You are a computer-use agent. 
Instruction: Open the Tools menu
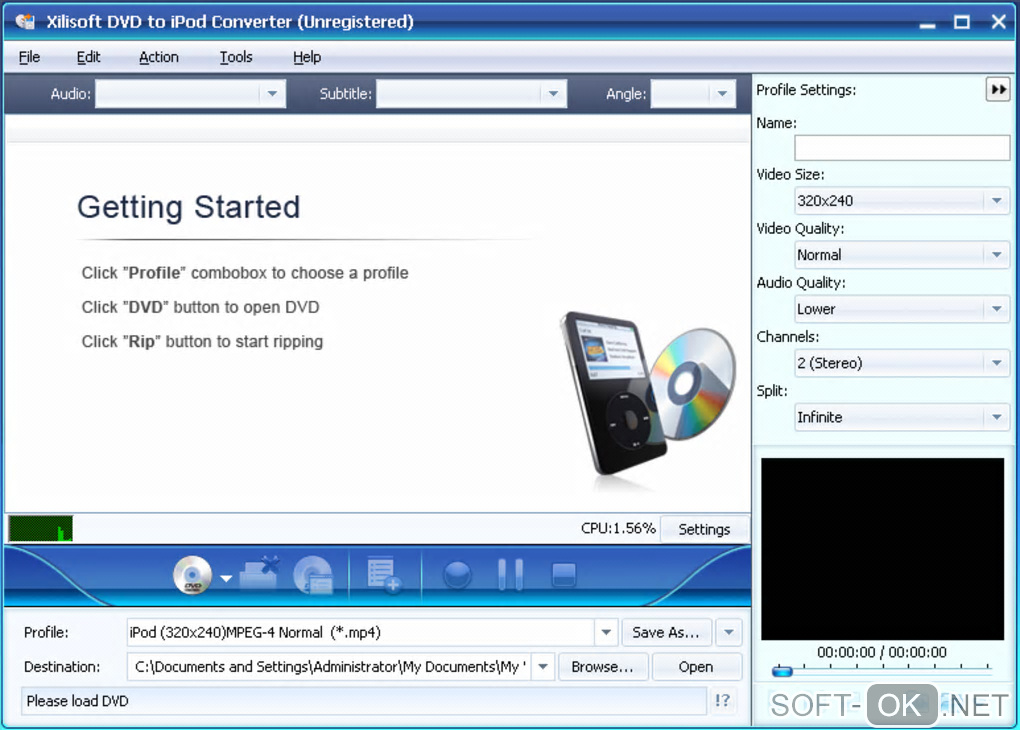coord(236,57)
